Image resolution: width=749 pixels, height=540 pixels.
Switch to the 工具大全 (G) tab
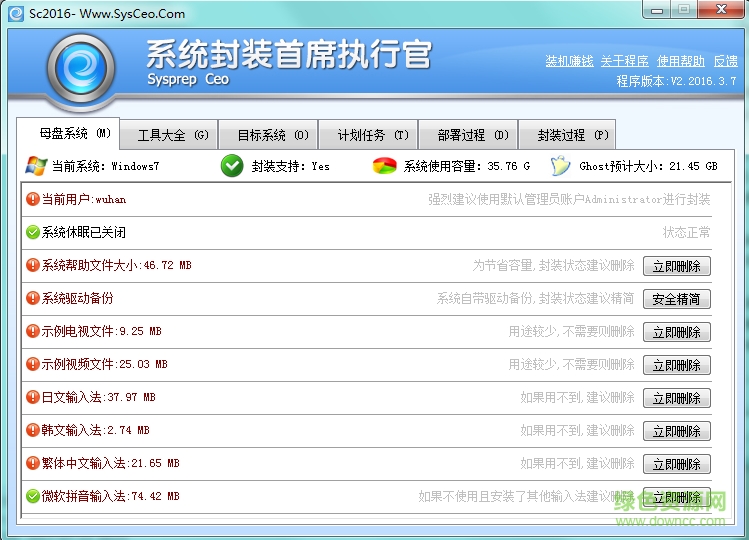point(173,135)
